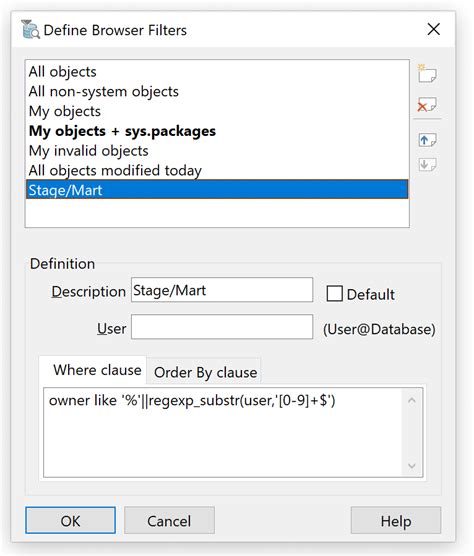Click the new filter icon
Viewport: 474px width, 556px height.
427,73
